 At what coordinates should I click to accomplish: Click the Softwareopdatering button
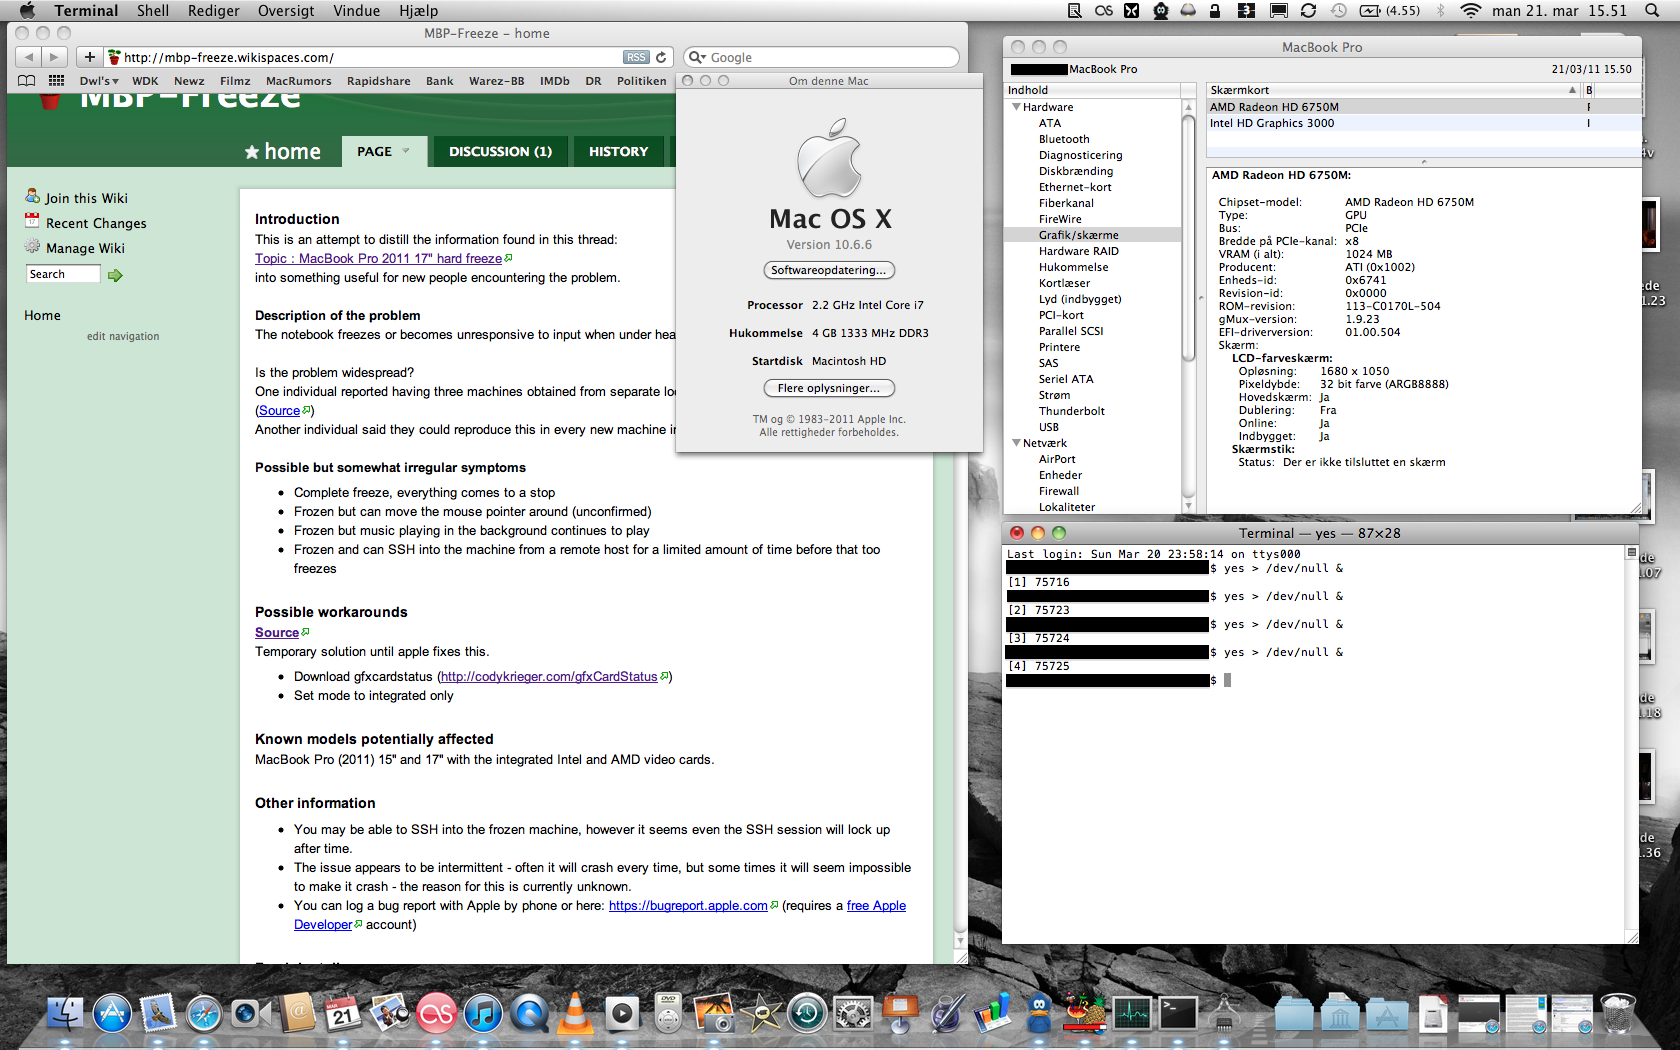pyautogui.click(x=829, y=270)
